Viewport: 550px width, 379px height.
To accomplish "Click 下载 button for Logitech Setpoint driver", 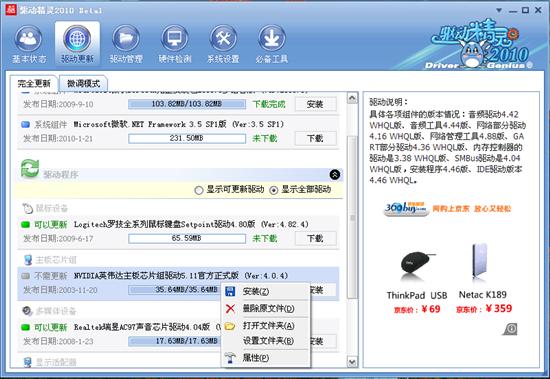I will (x=315, y=238).
